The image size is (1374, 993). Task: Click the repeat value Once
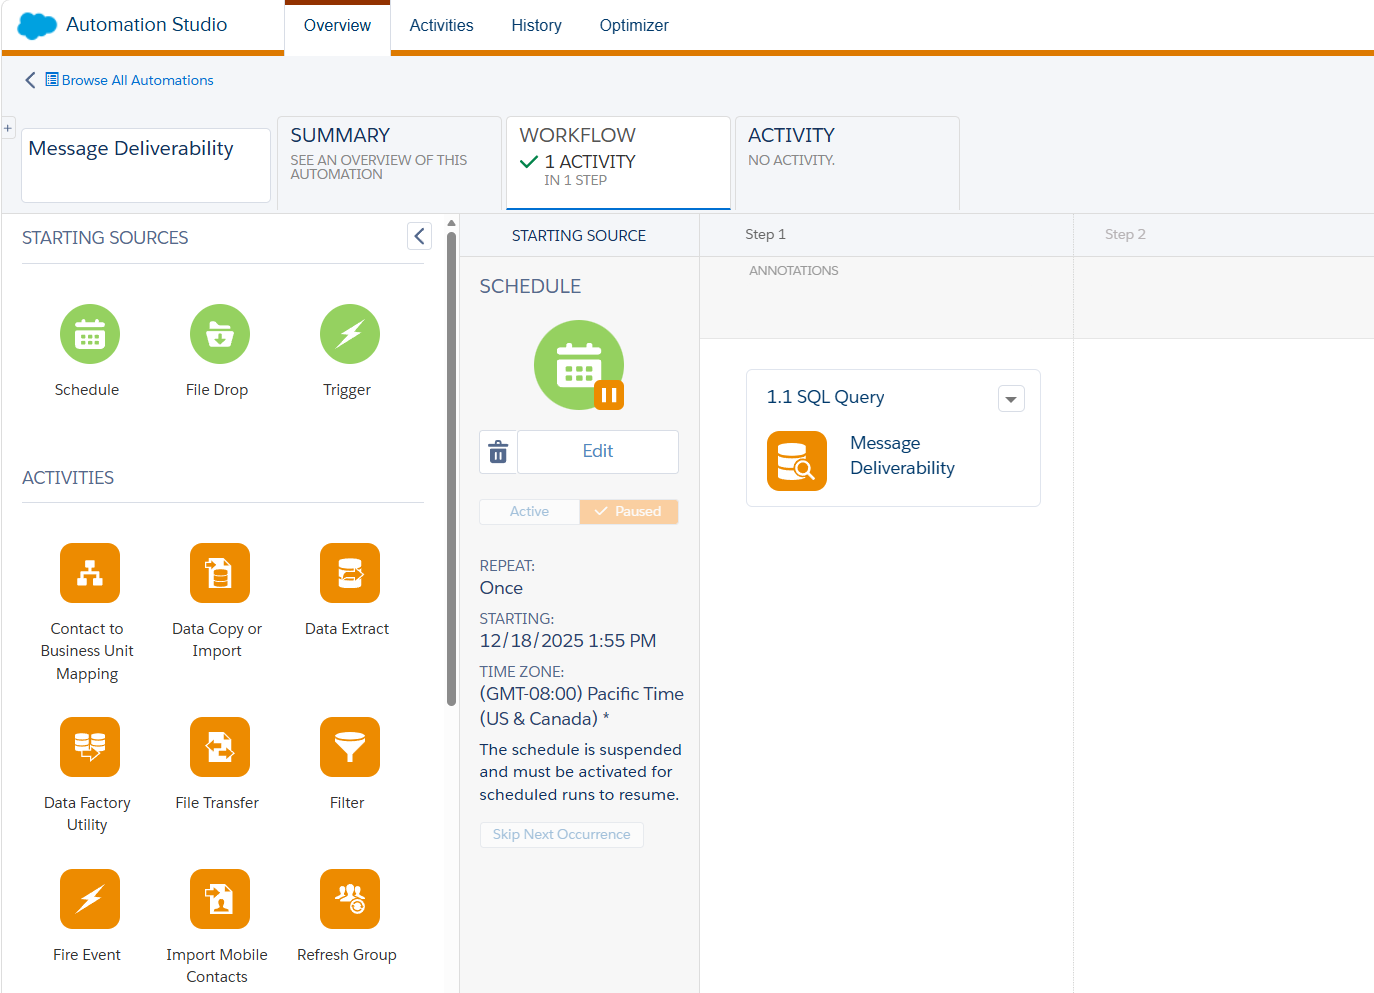tap(501, 588)
